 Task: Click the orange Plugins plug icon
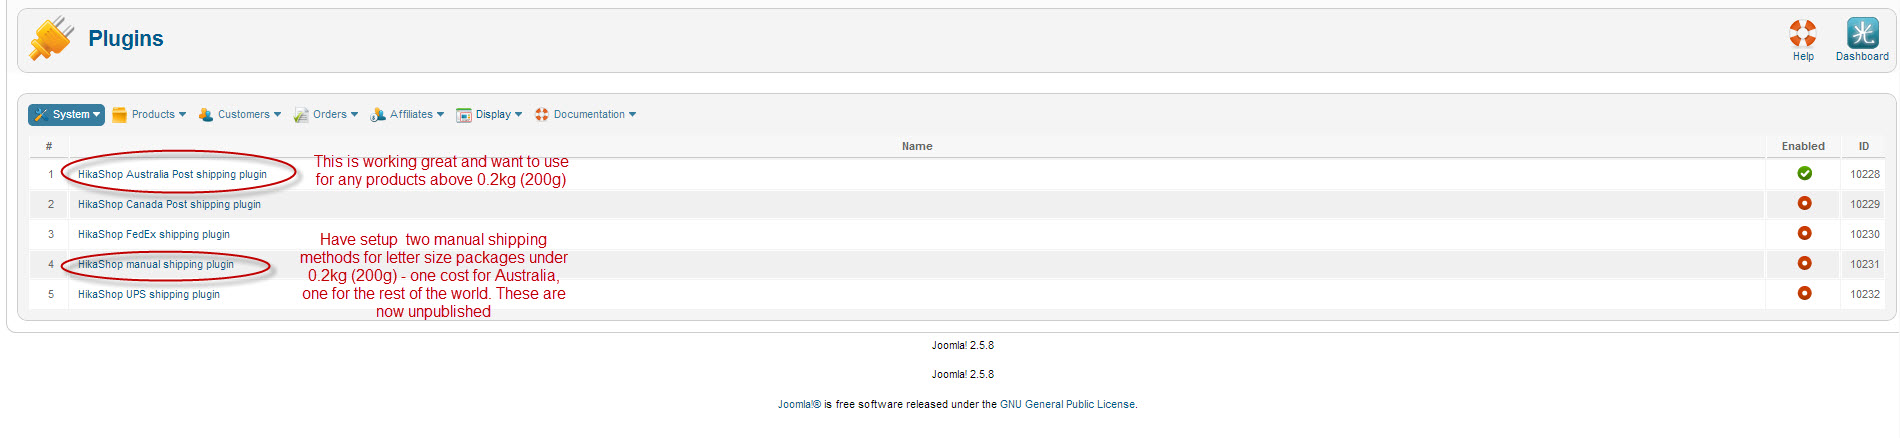pos(51,39)
